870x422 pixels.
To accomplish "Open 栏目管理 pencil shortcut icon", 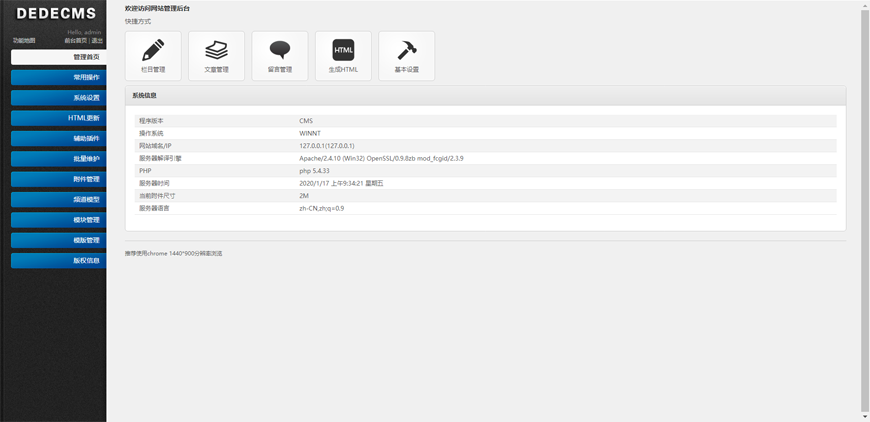I will point(153,55).
